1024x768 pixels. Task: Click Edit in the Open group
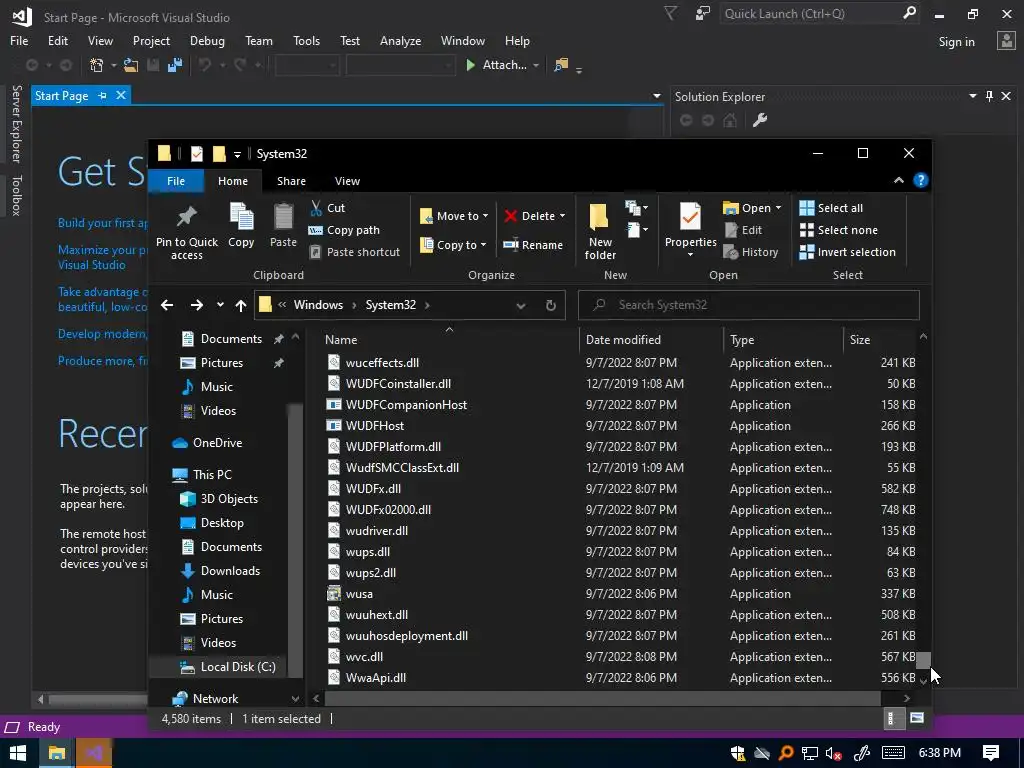(x=743, y=230)
